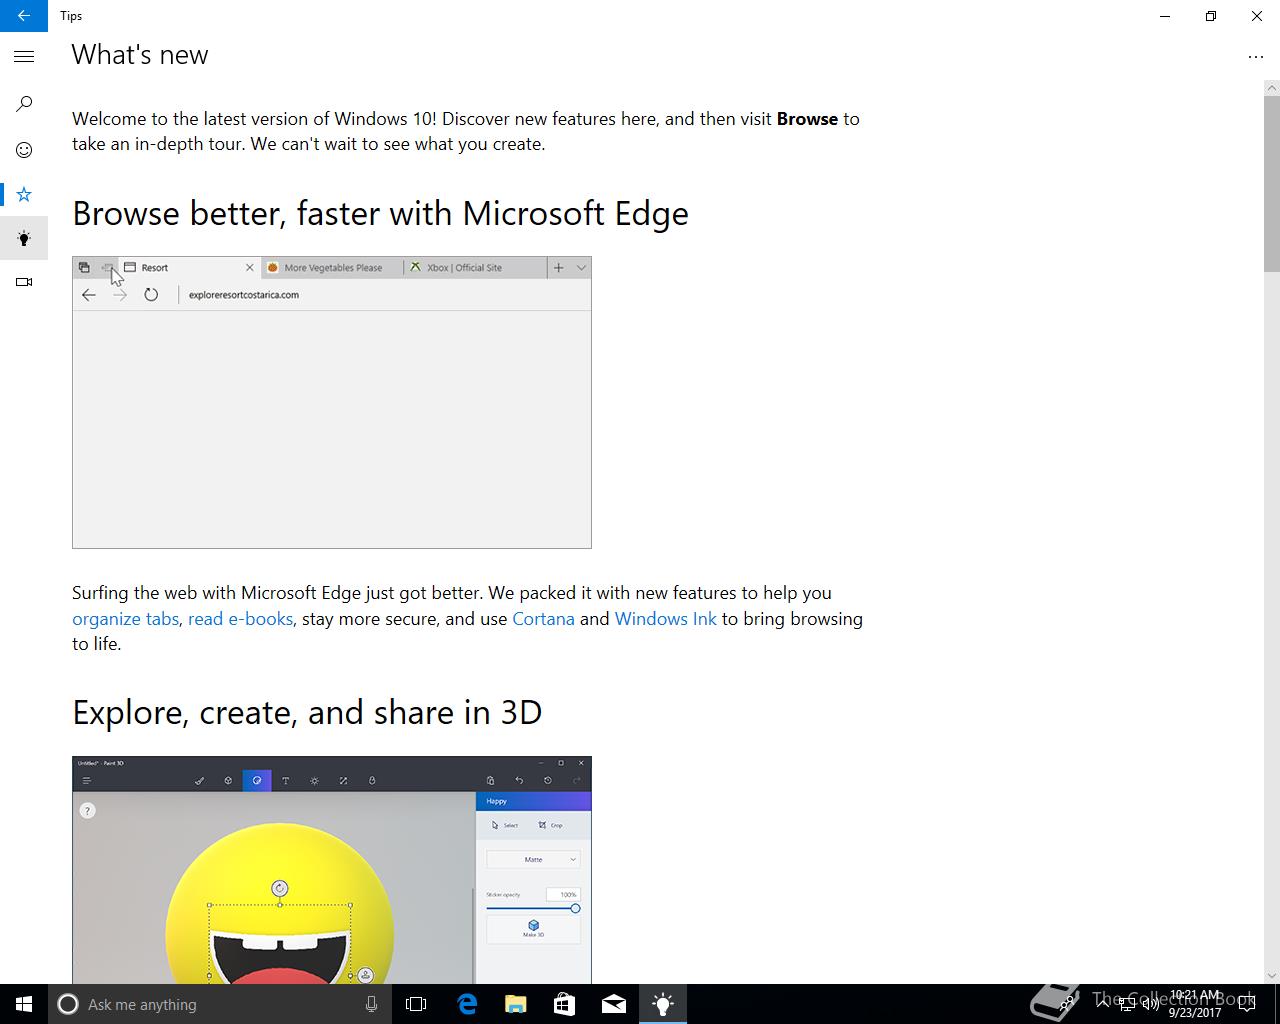
Task: Open the three-dot more options menu
Action: [x=1256, y=57]
